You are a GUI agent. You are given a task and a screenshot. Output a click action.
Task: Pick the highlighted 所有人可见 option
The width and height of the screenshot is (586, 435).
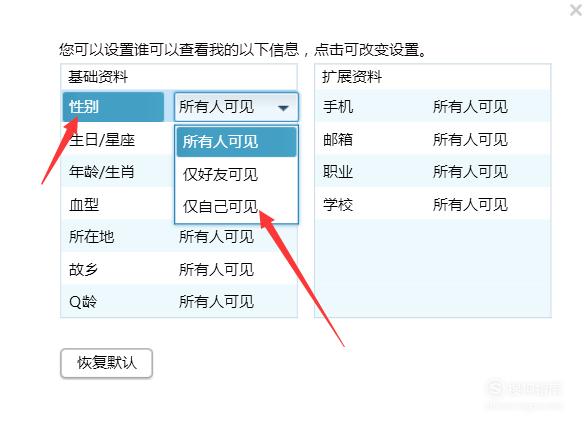coord(236,142)
